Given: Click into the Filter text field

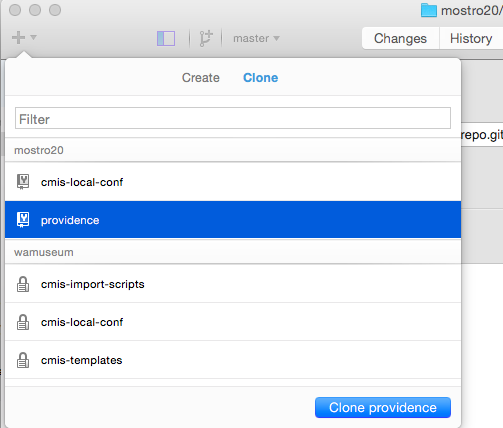Looking at the screenshot, I should click(x=233, y=118).
